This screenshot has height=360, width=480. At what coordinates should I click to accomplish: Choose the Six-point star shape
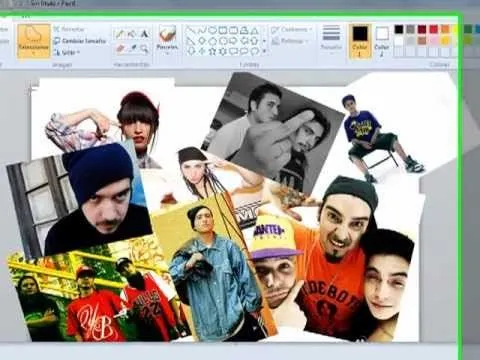pos(223,52)
